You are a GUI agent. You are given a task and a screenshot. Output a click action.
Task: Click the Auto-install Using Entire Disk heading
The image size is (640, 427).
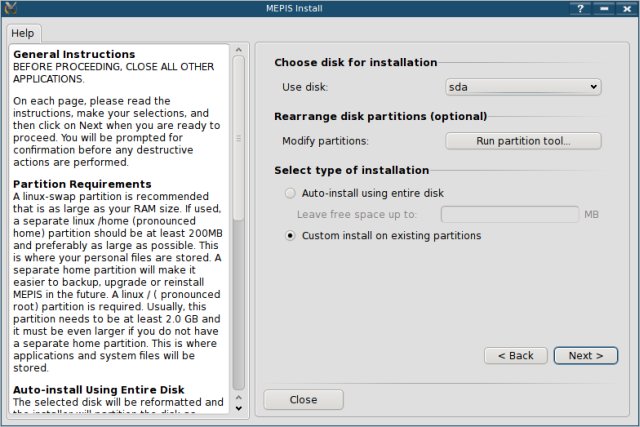click(99, 390)
